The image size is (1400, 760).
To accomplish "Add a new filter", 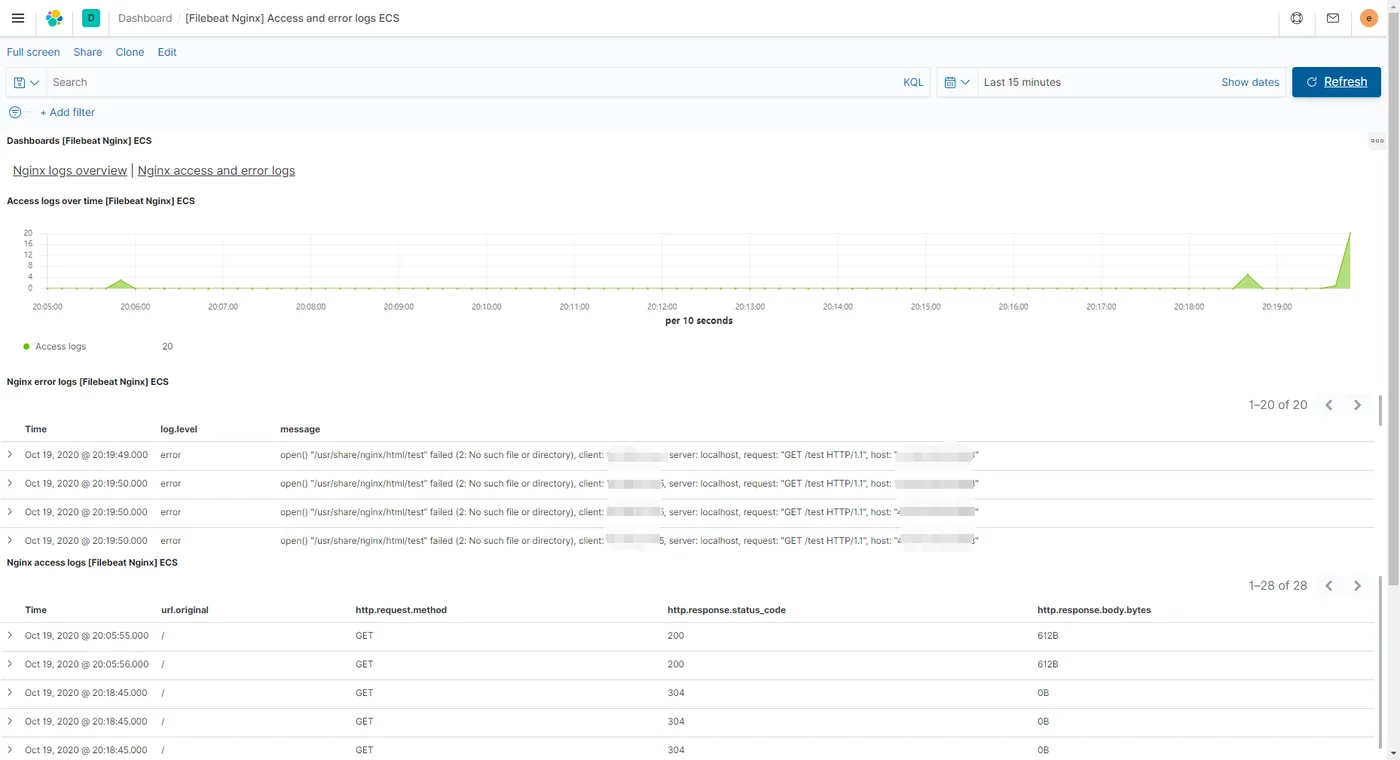I will (x=68, y=112).
